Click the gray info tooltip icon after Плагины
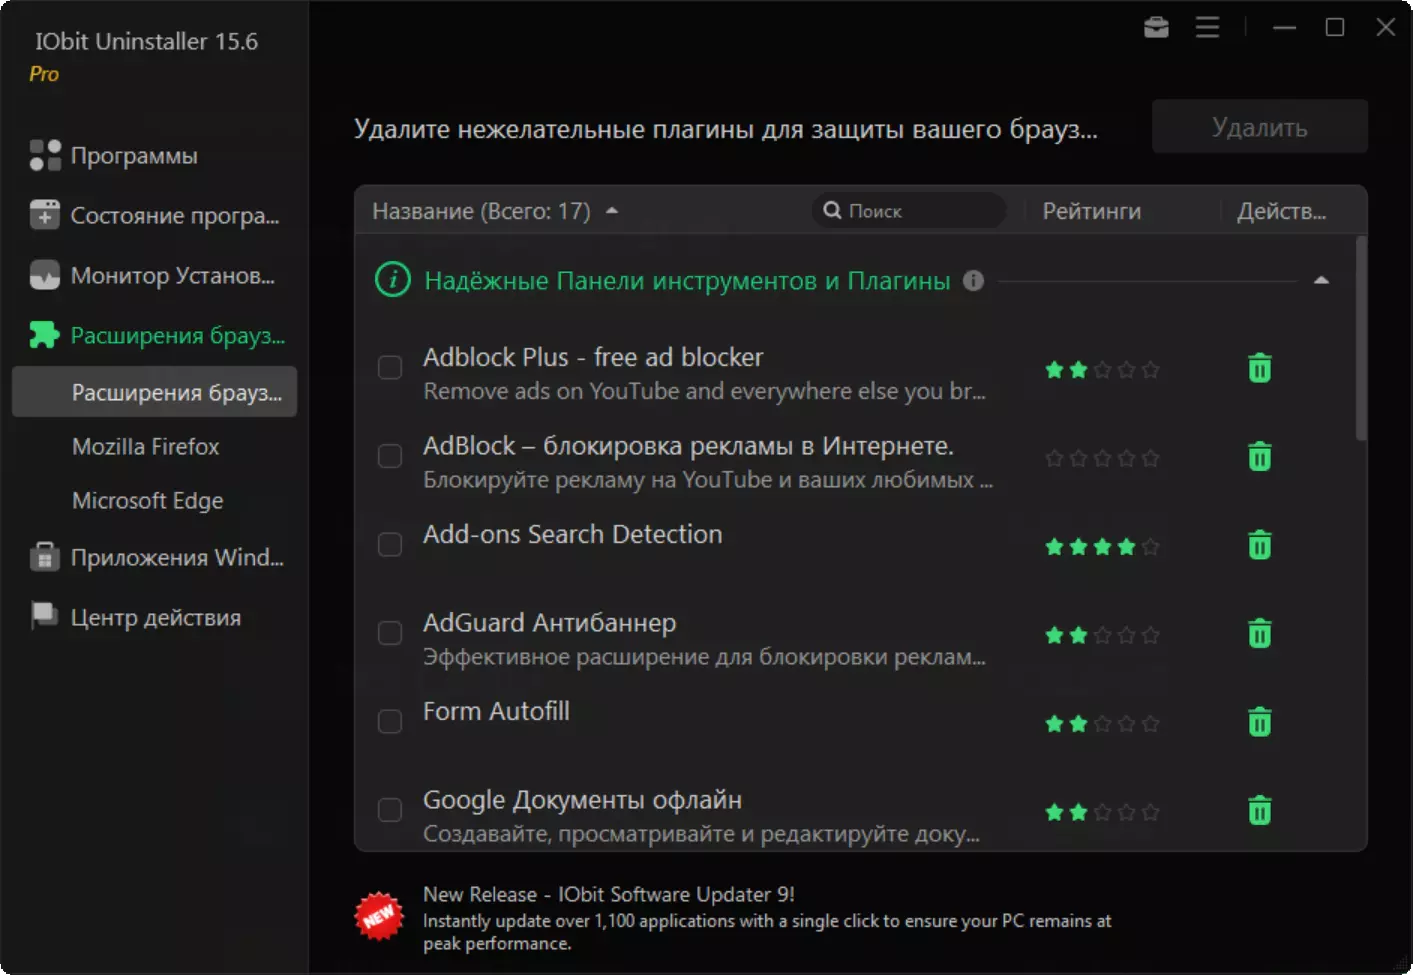 pyautogui.click(x=973, y=281)
